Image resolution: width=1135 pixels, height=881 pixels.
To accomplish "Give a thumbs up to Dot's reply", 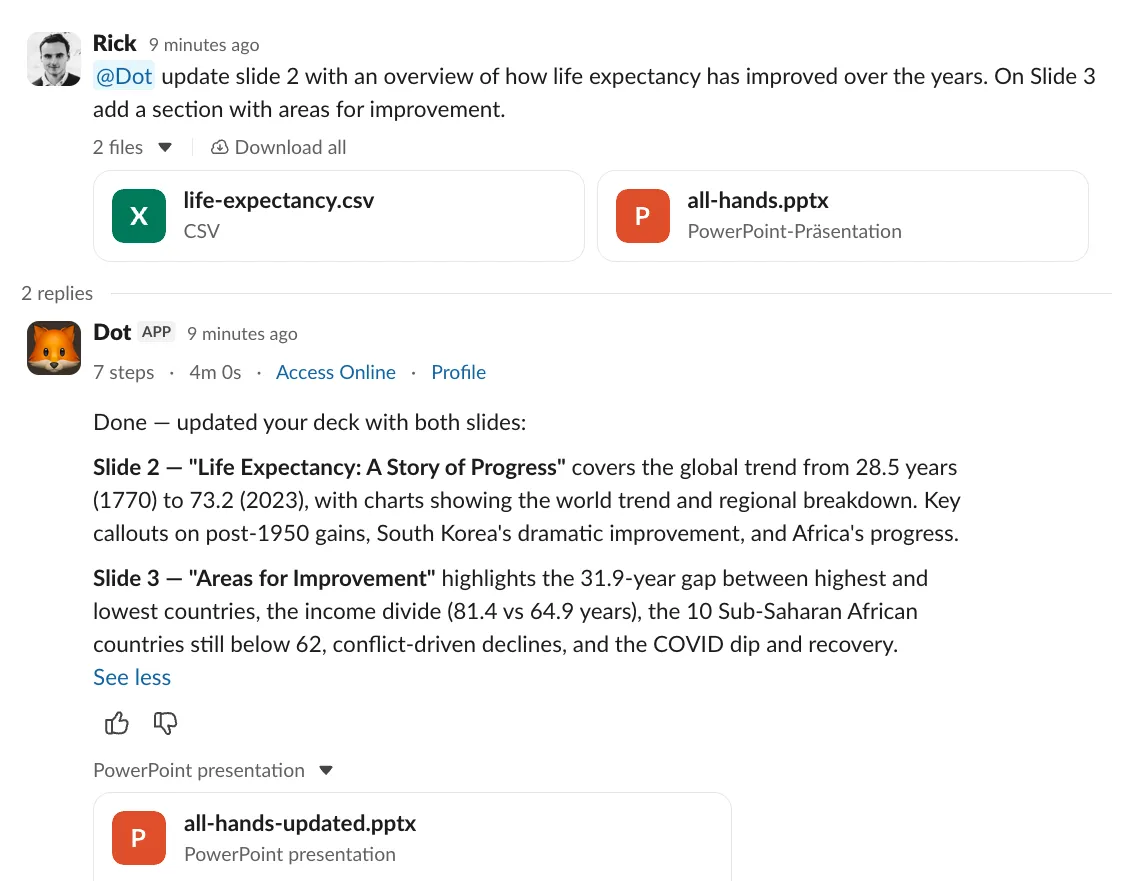I will pyautogui.click(x=116, y=723).
